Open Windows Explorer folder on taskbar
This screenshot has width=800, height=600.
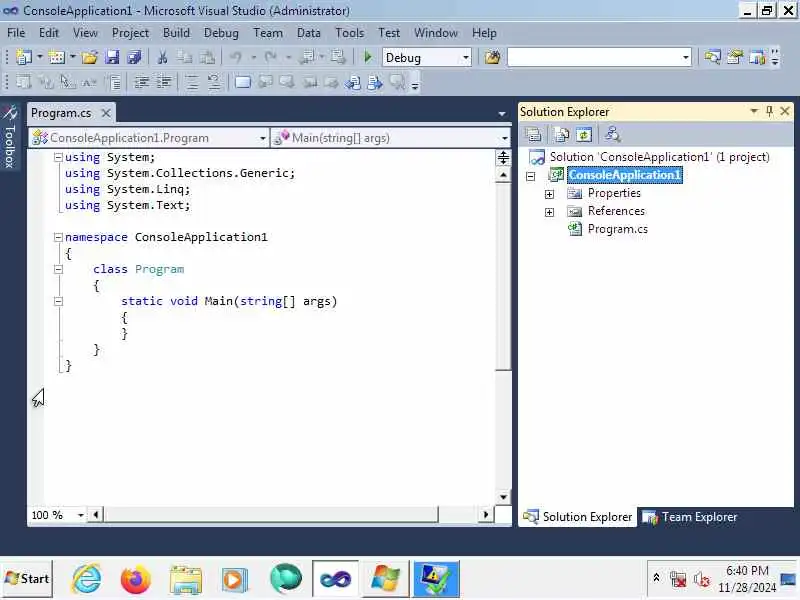click(186, 580)
